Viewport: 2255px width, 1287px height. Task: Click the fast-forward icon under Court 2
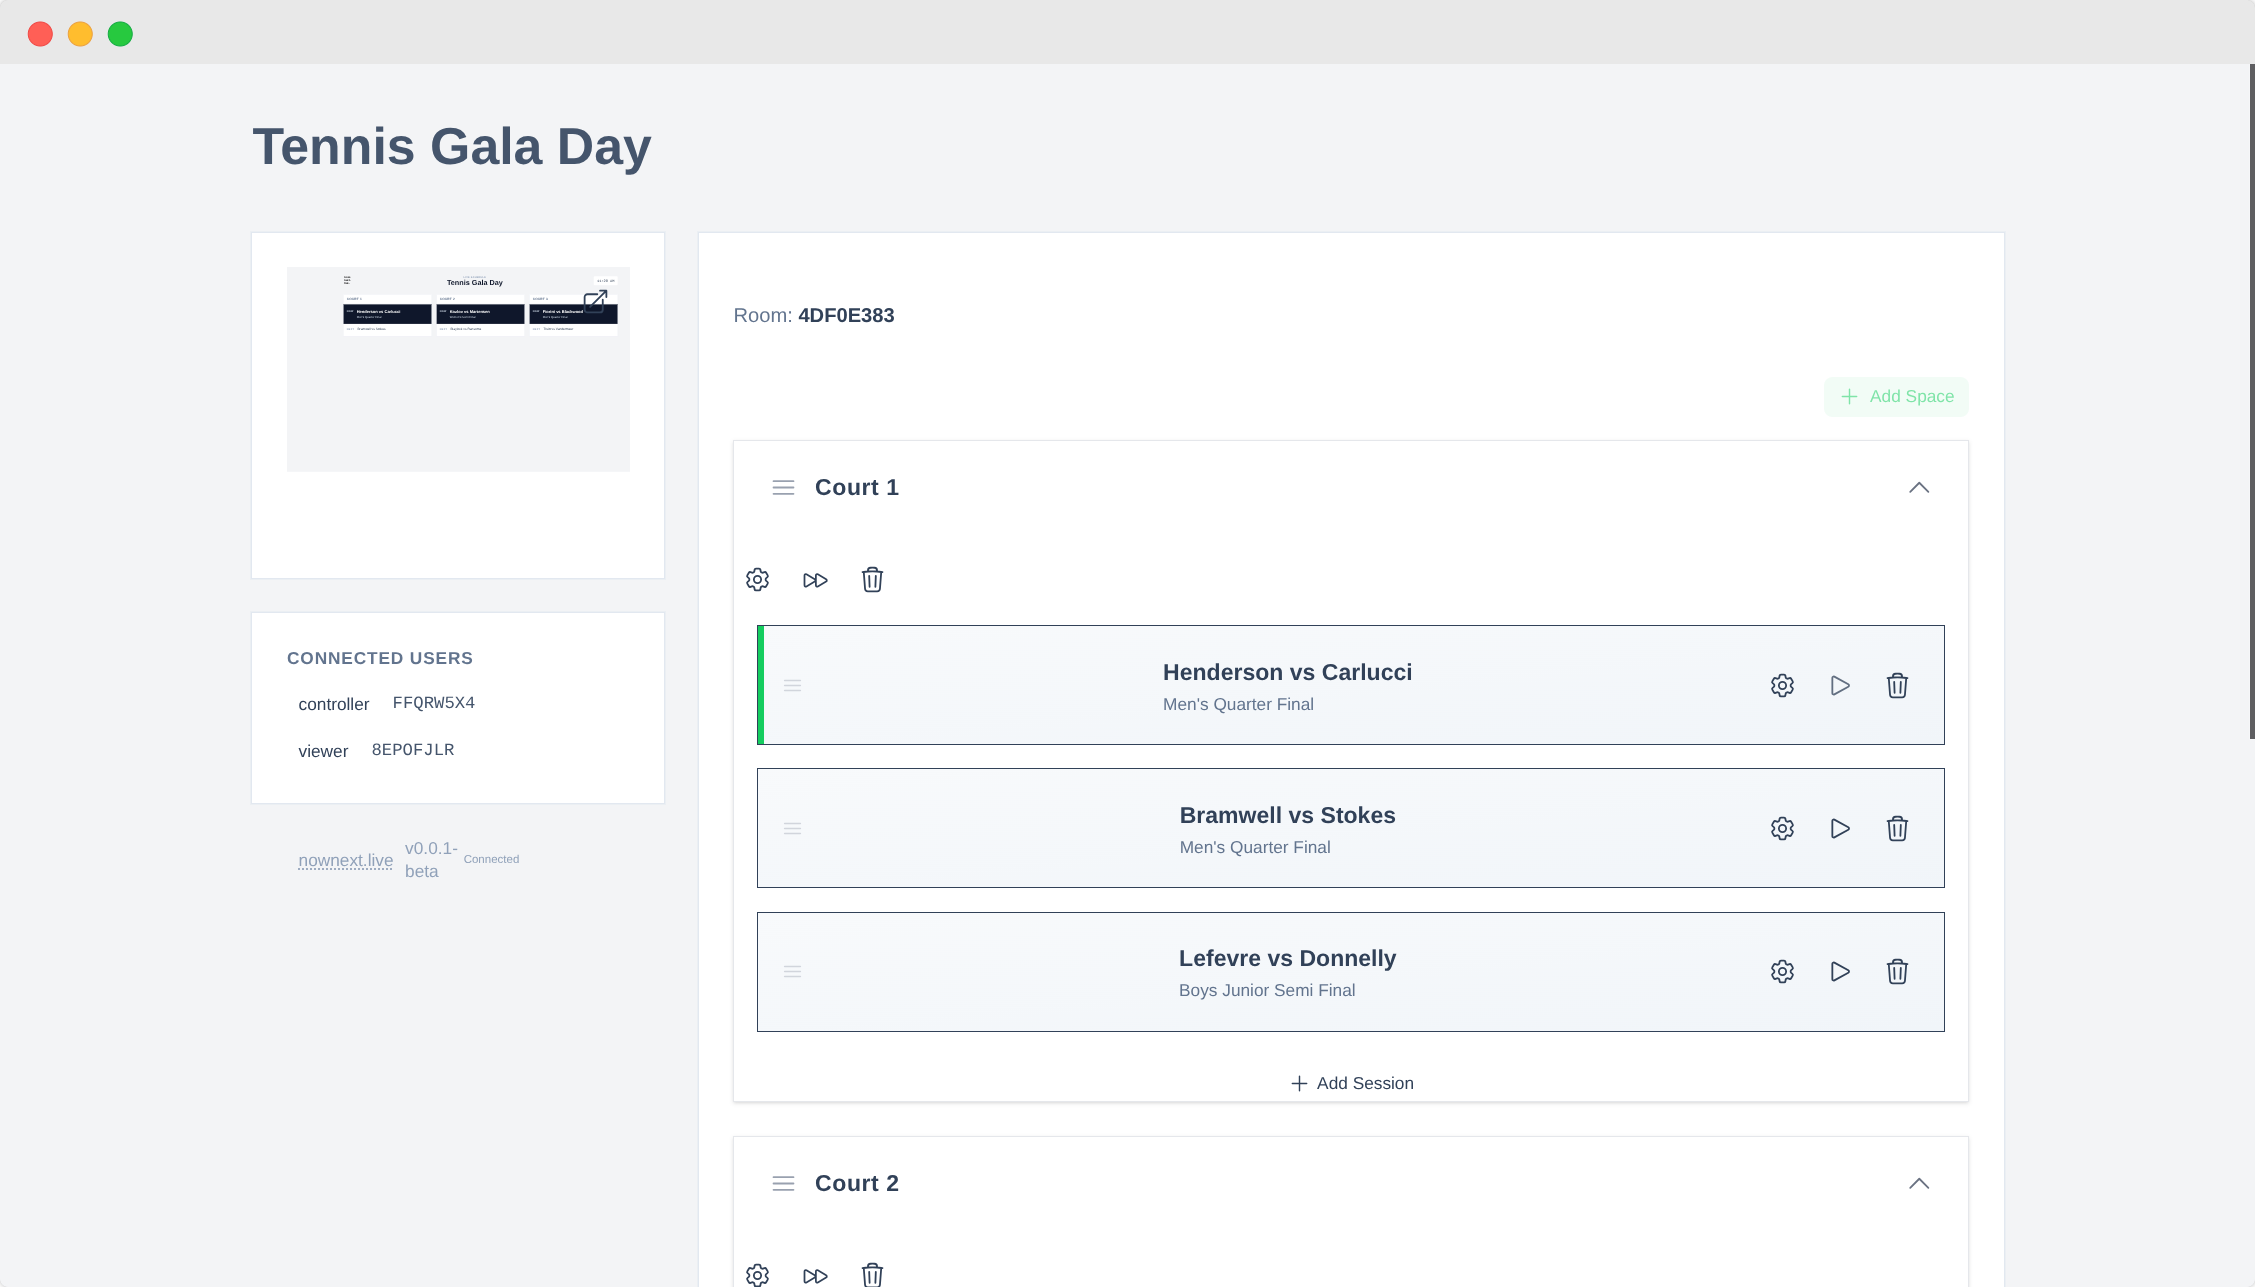[815, 1274]
